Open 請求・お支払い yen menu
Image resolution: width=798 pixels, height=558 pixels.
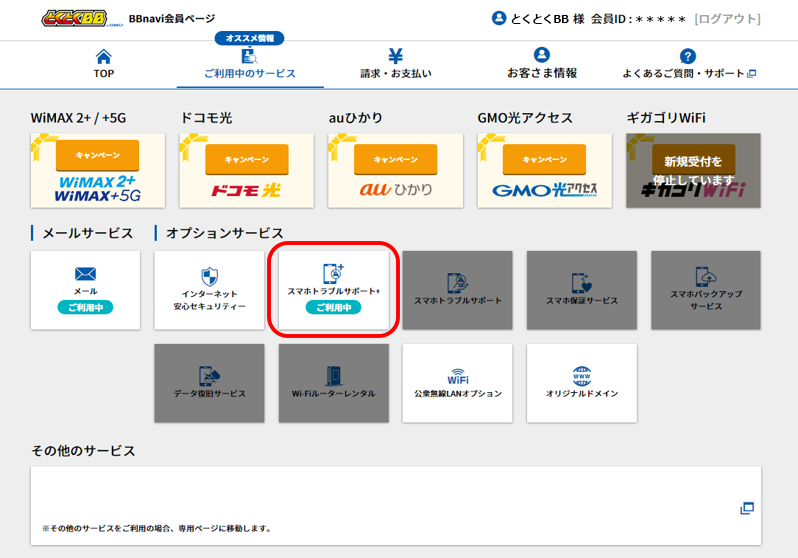point(395,64)
